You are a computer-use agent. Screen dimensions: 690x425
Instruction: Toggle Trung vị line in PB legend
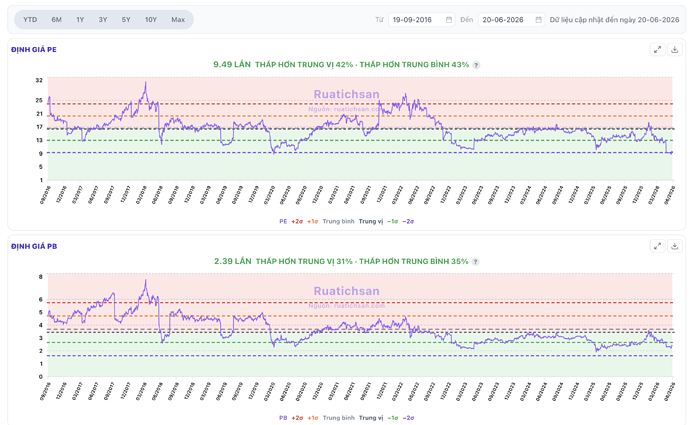pyautogui.click(x=371, y=418)
